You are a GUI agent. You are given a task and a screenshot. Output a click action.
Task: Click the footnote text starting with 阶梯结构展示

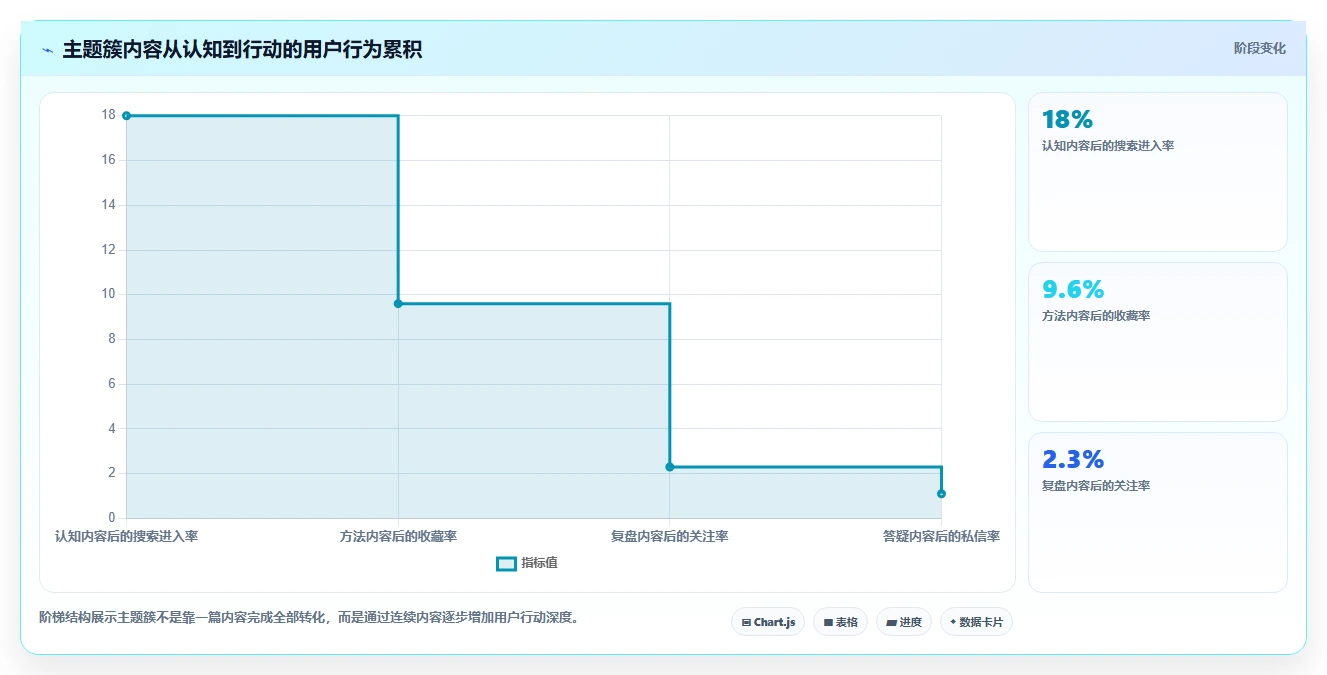309,617
